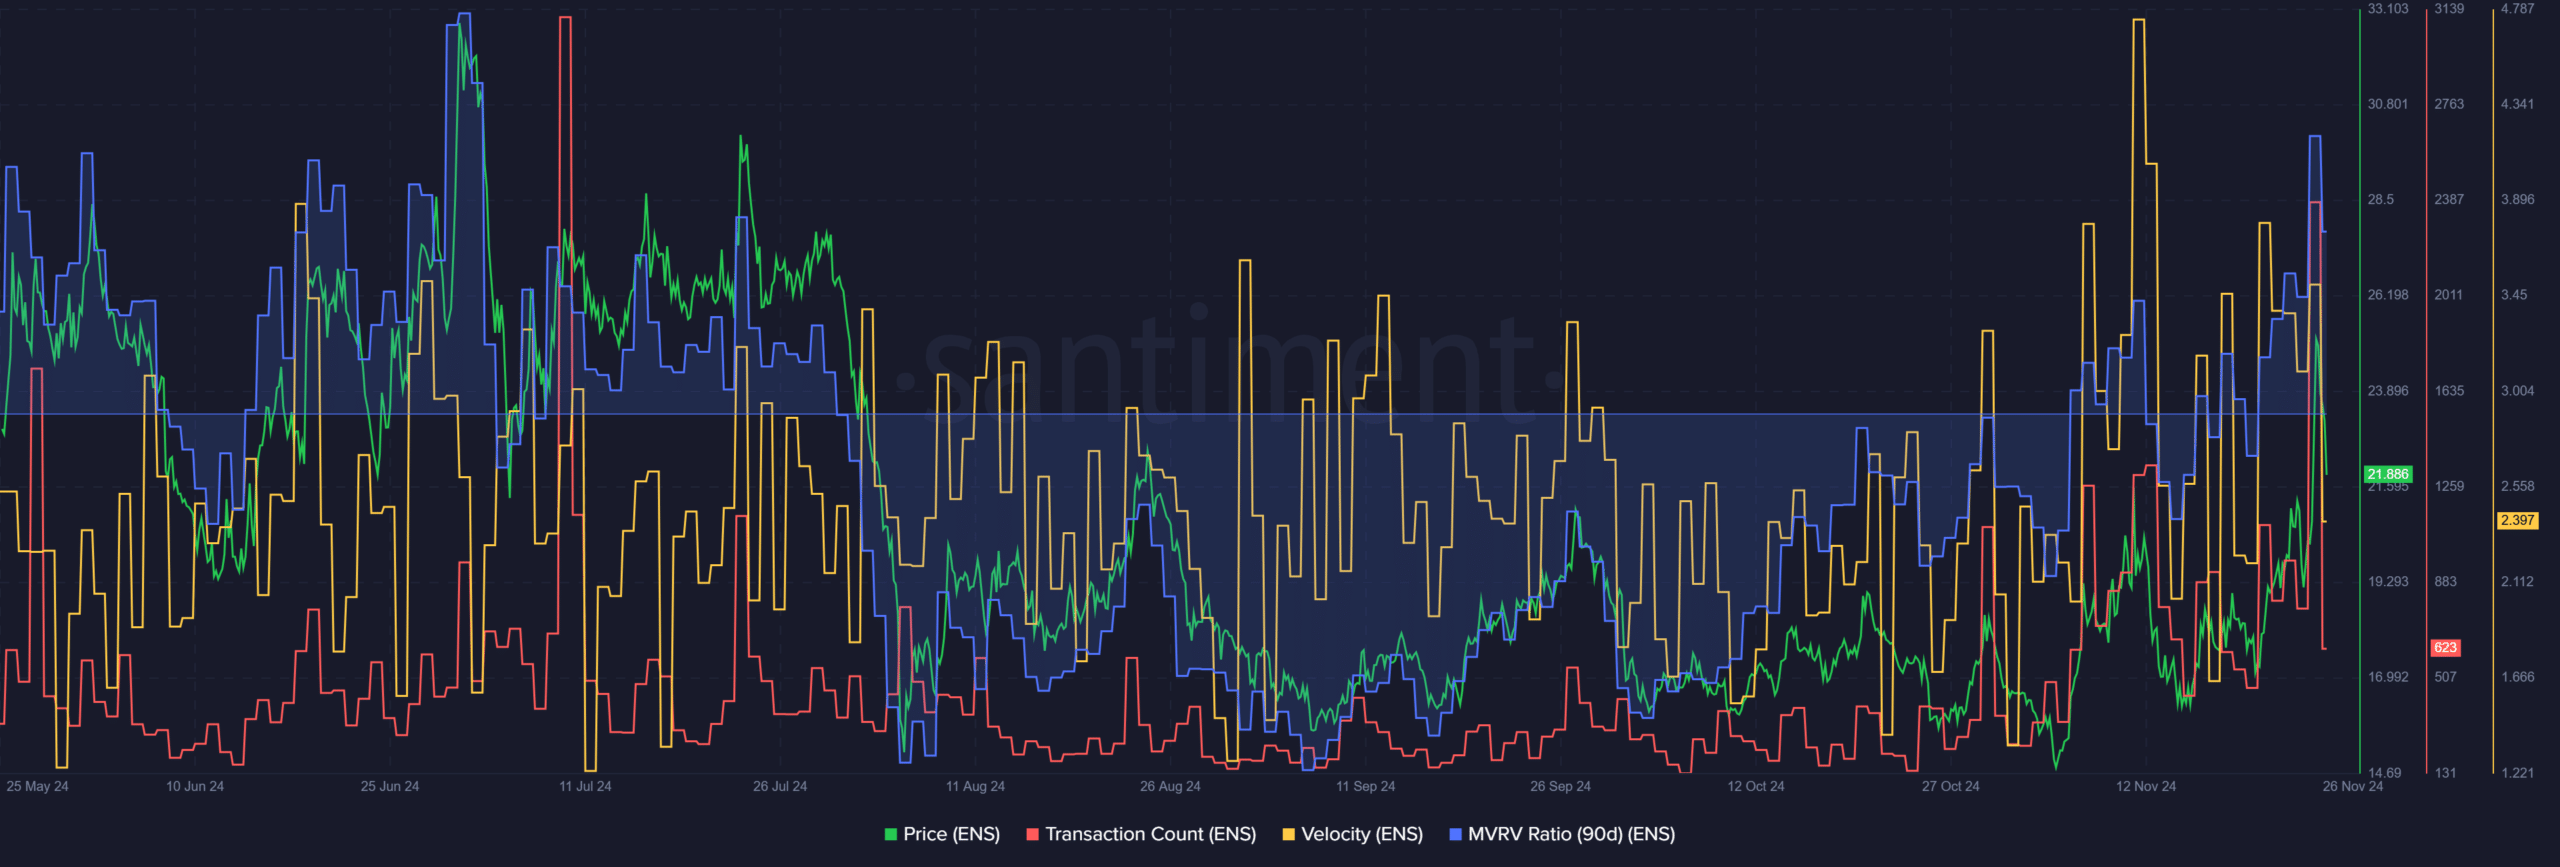Image resolution: width=2560 pixels, height=867 pixels.
Task: Click the 2387 transaction axis value
Action: click(2449, 199)
